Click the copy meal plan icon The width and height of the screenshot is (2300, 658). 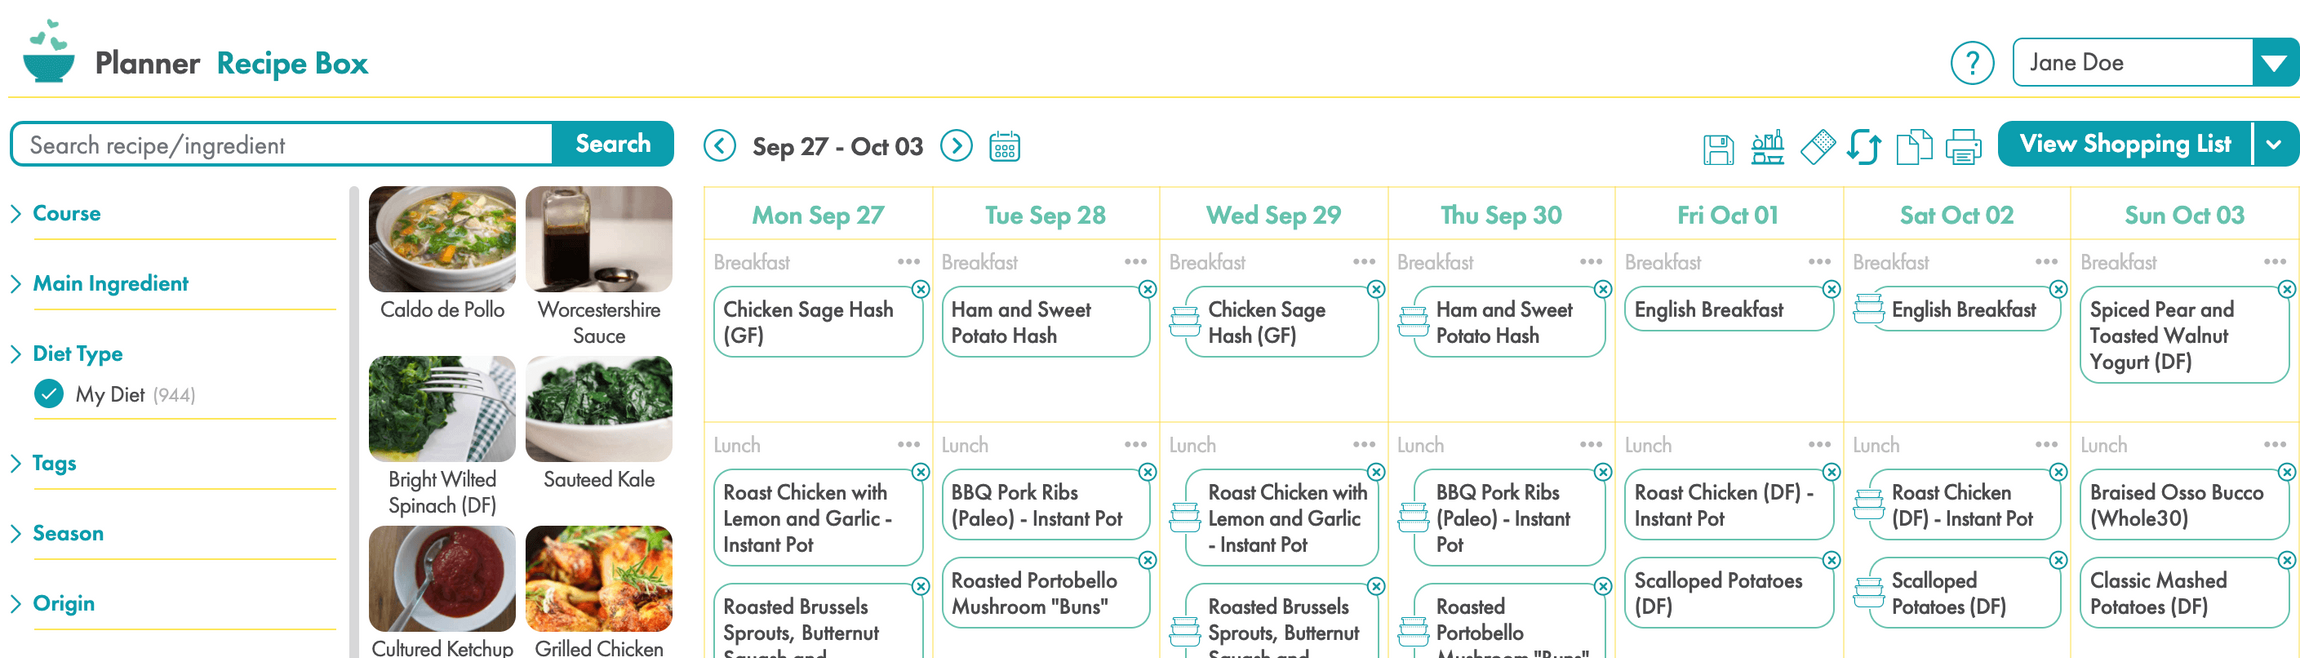[x=1913, y=147]
